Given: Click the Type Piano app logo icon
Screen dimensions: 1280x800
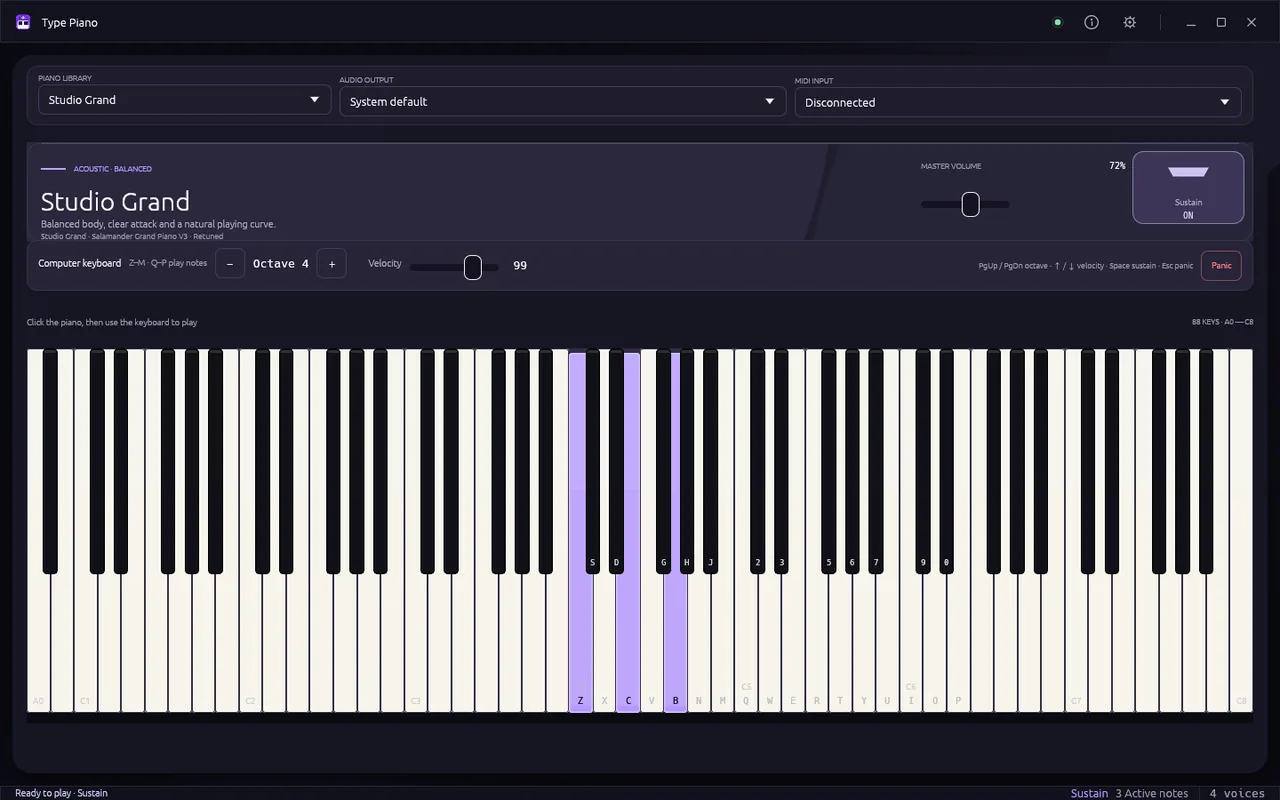Looking at the screenshot, I should [x=23, y=22].
